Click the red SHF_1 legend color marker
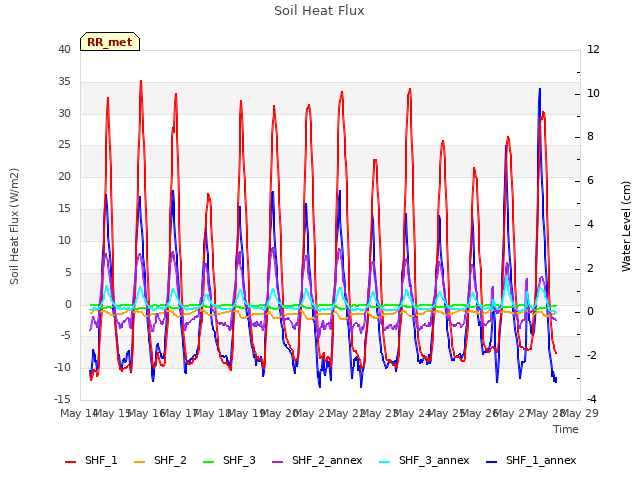Viewport: 640px width, 480px height. point(71,462)
